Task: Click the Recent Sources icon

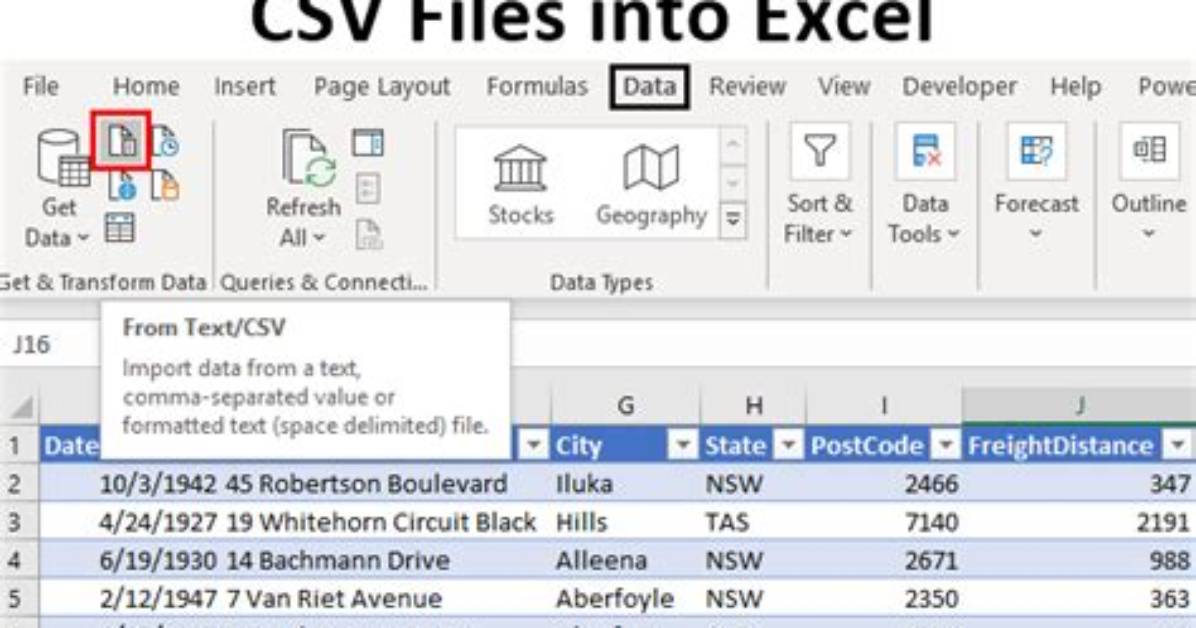Action: [x=166, y=141]
